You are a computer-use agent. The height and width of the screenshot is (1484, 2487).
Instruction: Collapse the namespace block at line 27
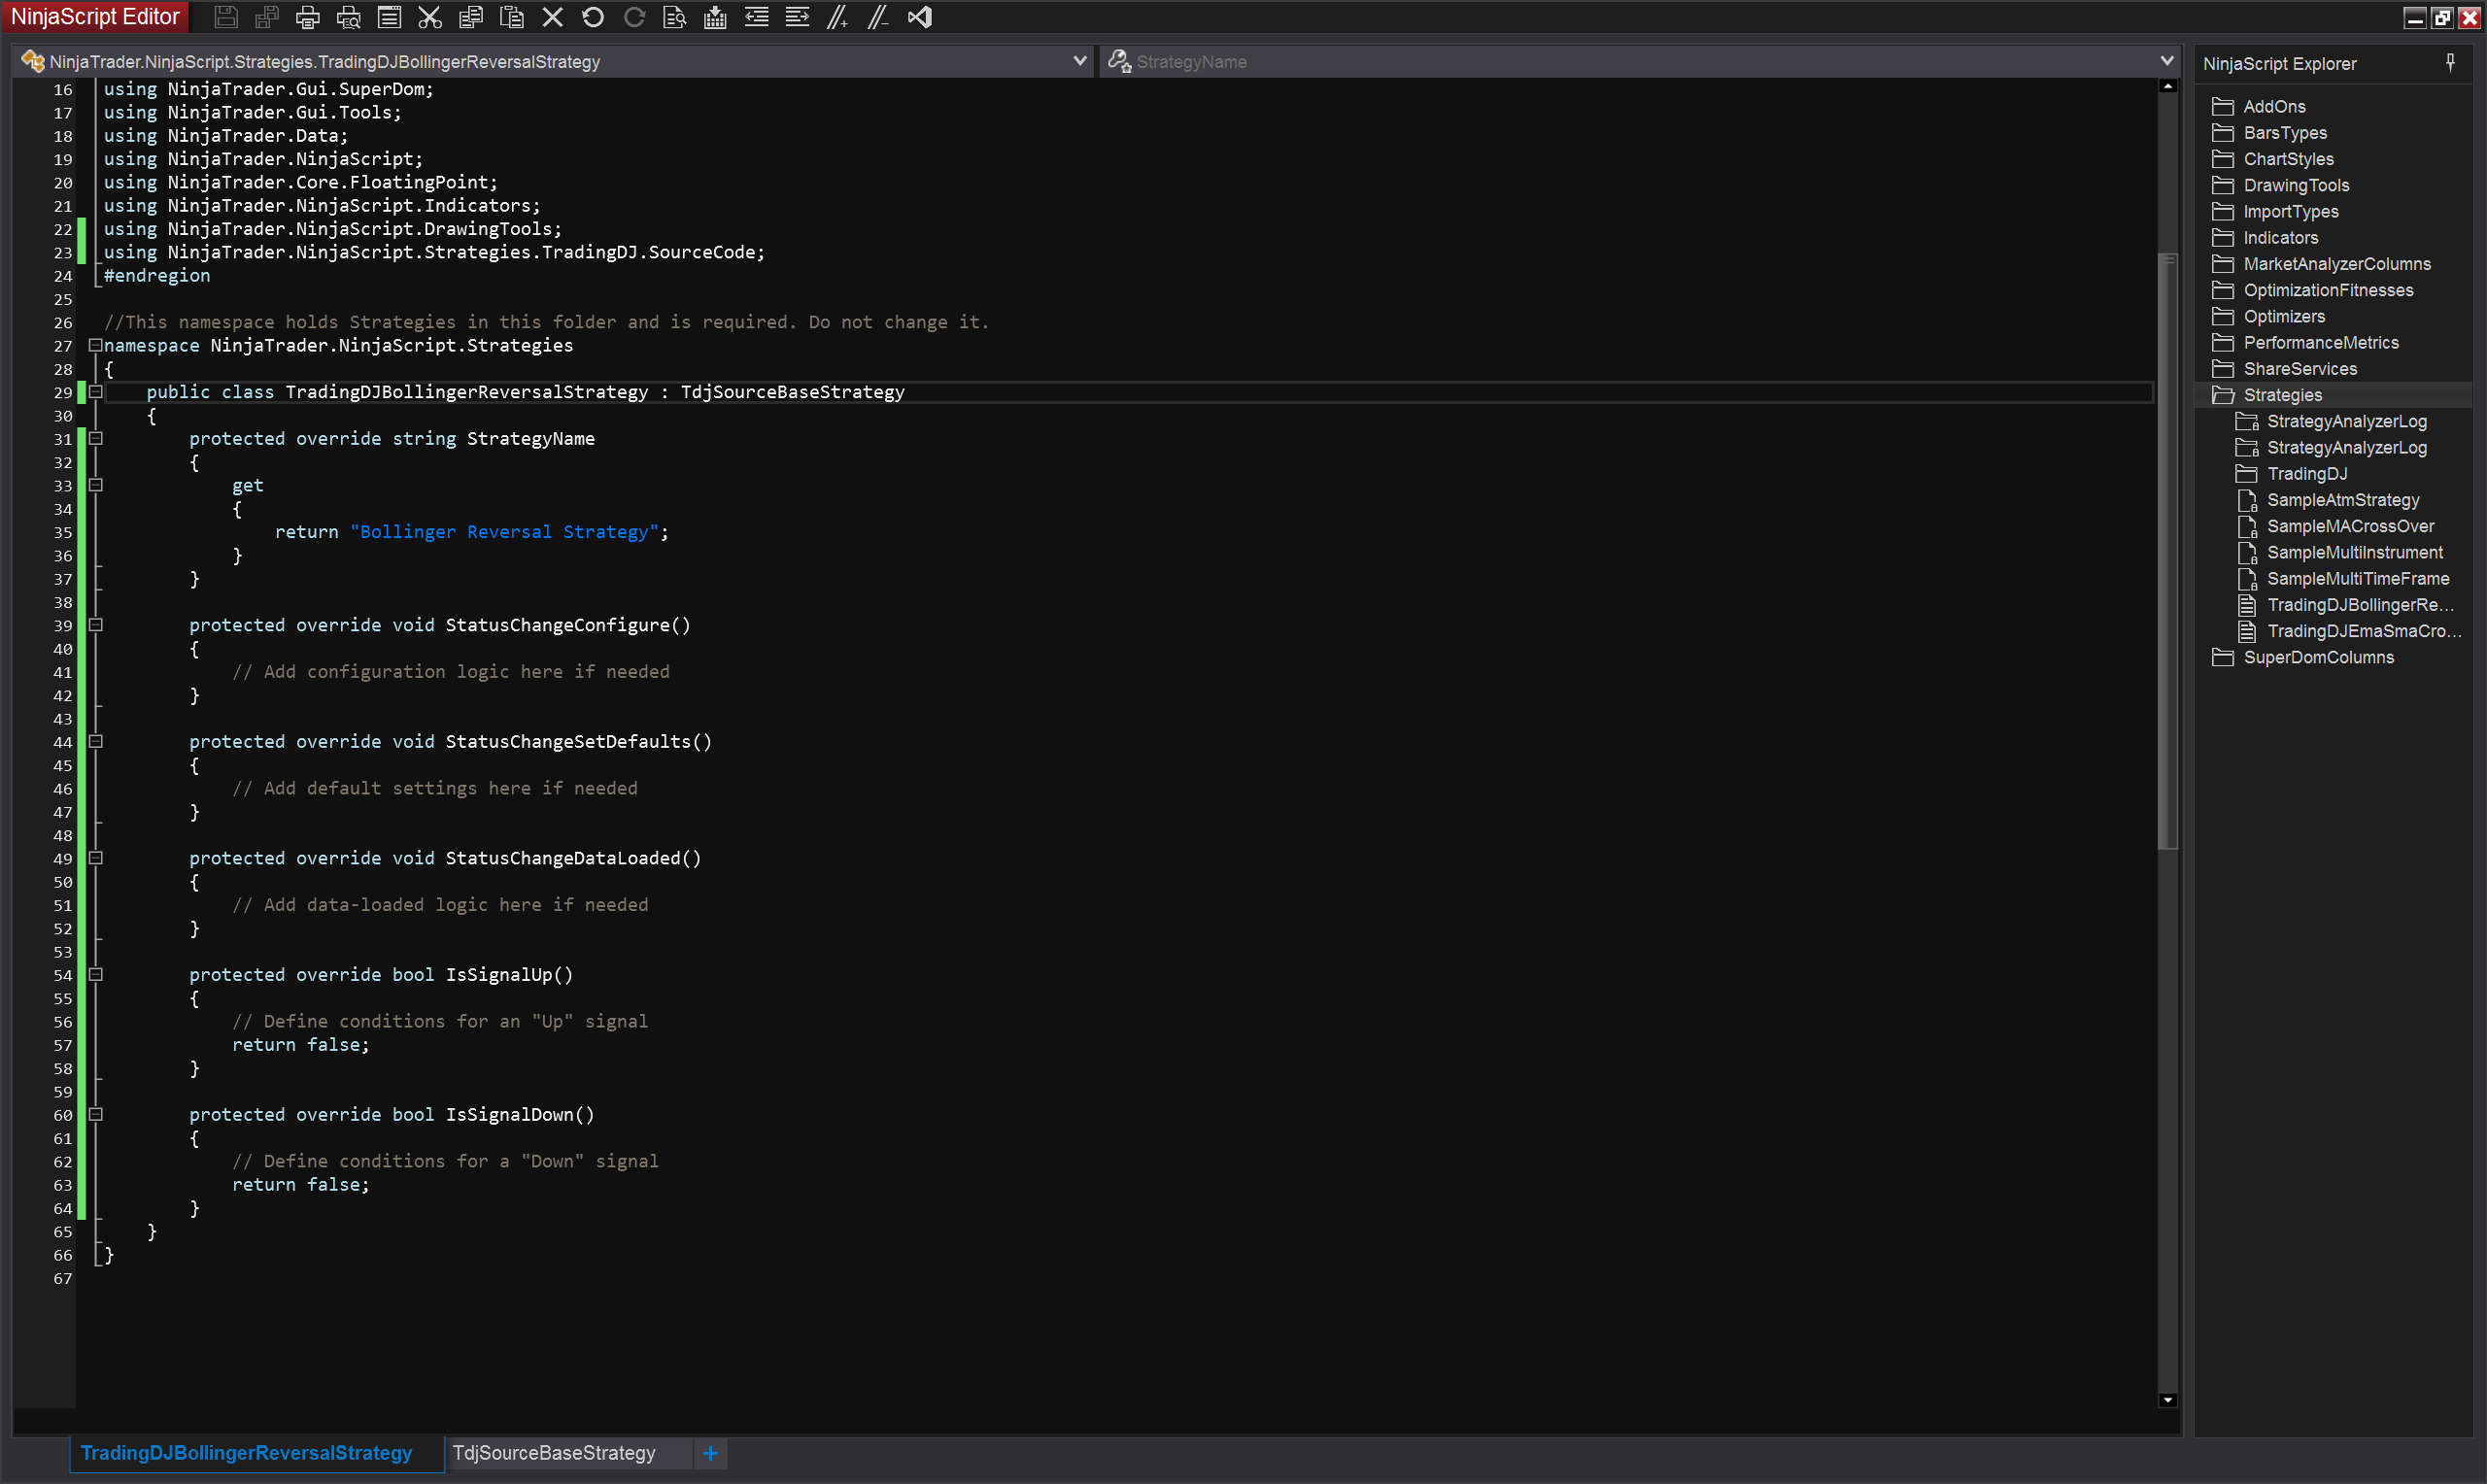click(x=96, y=345)
